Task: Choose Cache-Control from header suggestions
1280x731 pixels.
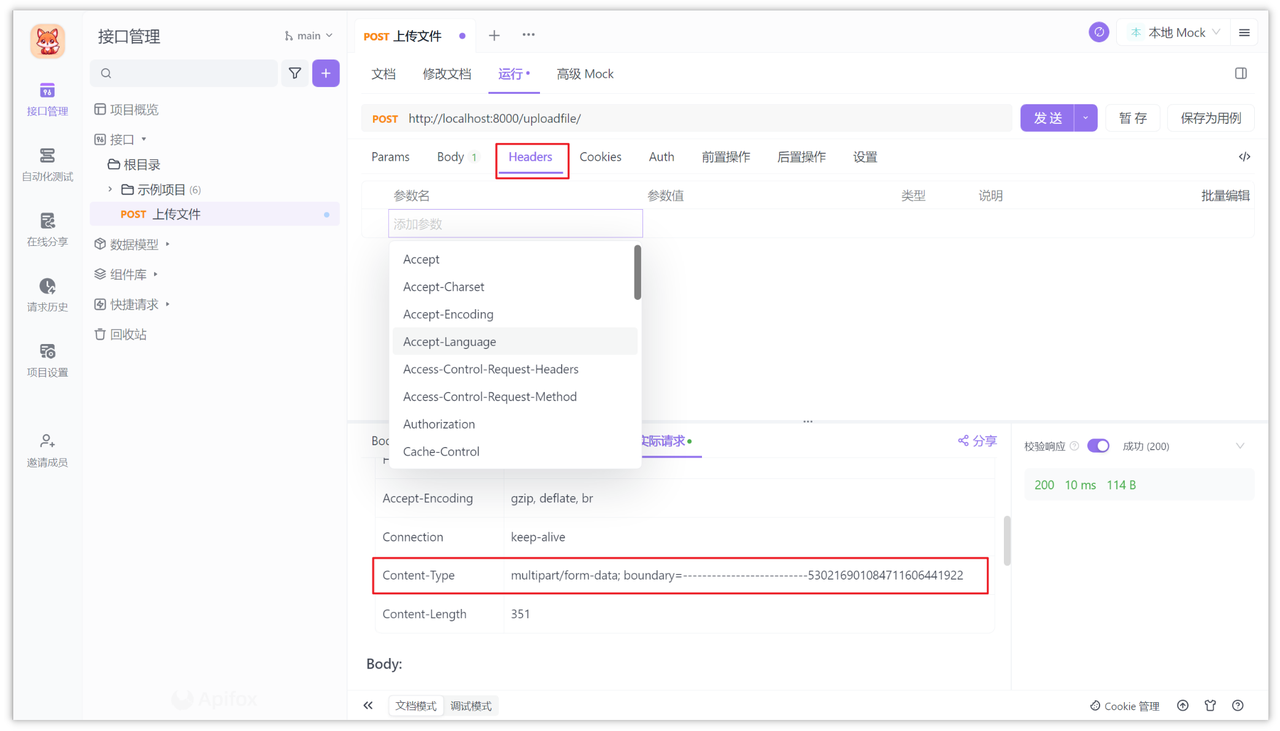Action: (515, 452)
